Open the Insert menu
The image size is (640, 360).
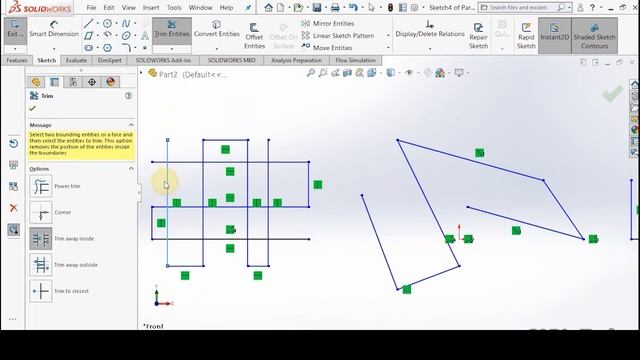pyautogui.click(x=151, y=7)
